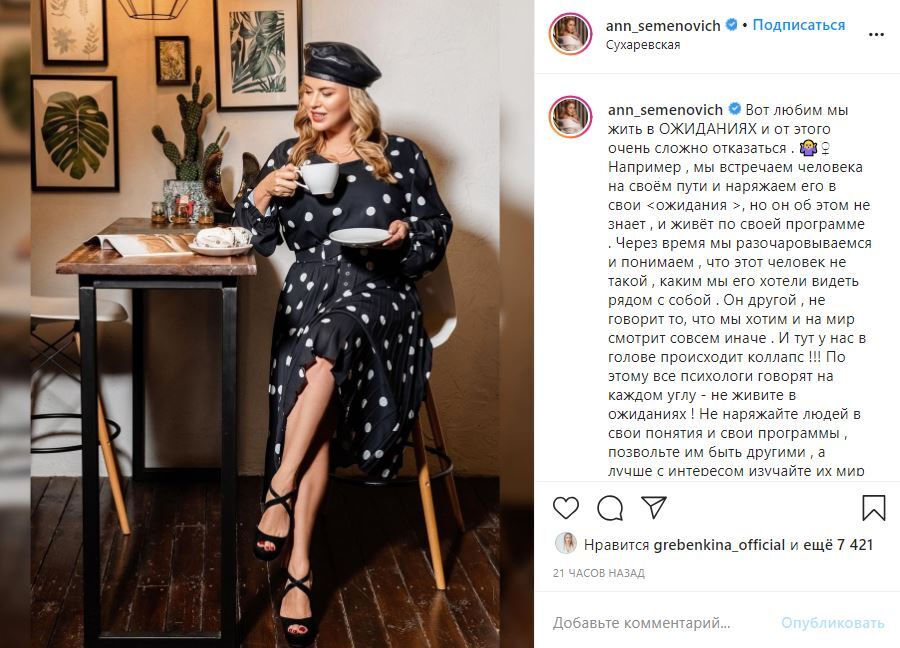900x648 pixels.
Task: Open the Сухаревская location link
Action: 643,45
